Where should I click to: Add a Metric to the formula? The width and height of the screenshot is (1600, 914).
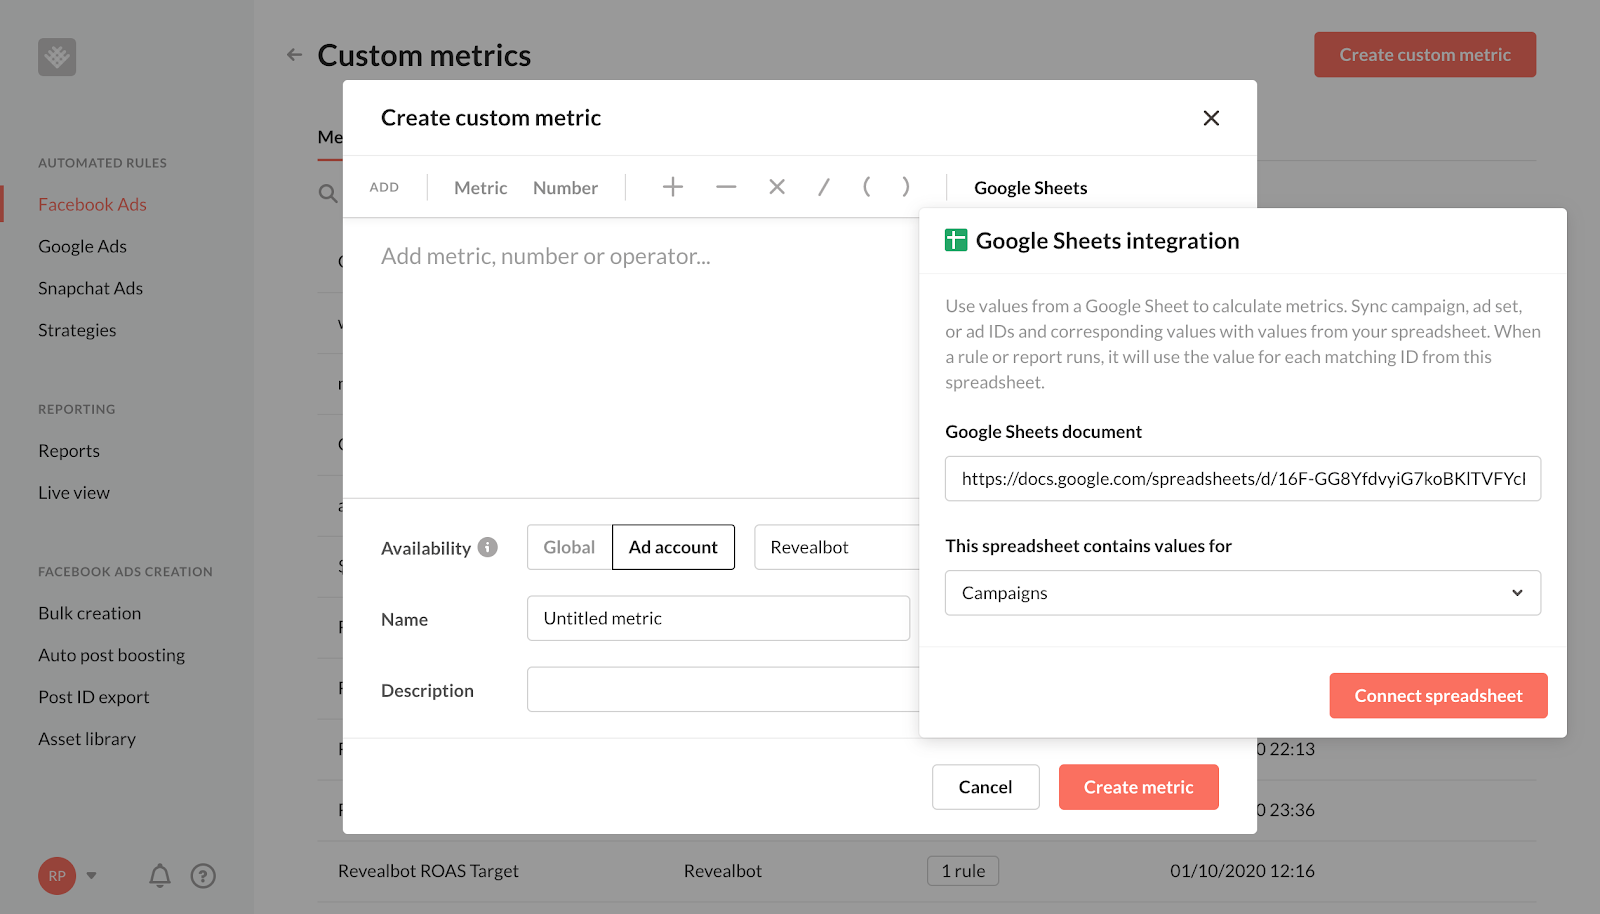tap(481, 188)
